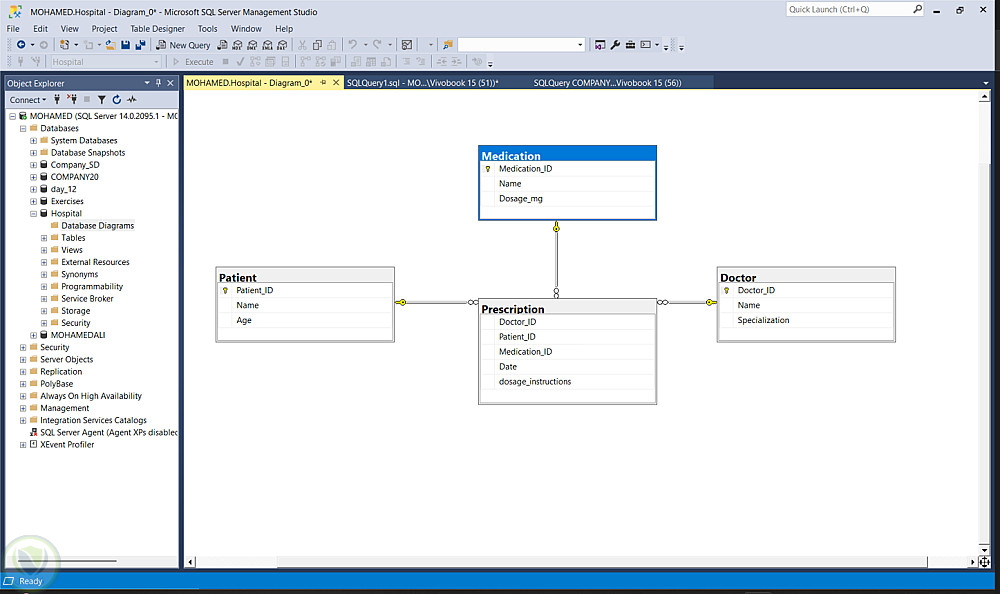The image size is (1000, 594).
Task: Click the Navigate Backward arrow icon
Action: click(21, 45)
